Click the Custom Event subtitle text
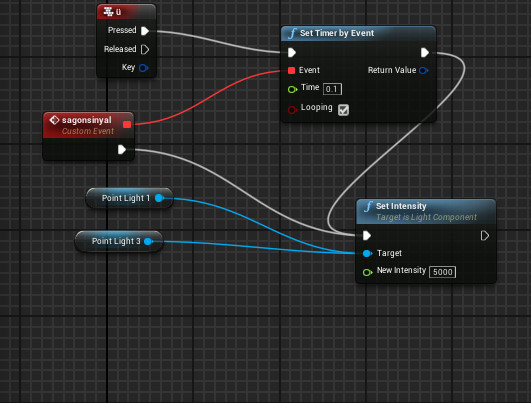This screenshot has width=531, height=403. pyautogui.click(x=88, y=131)
